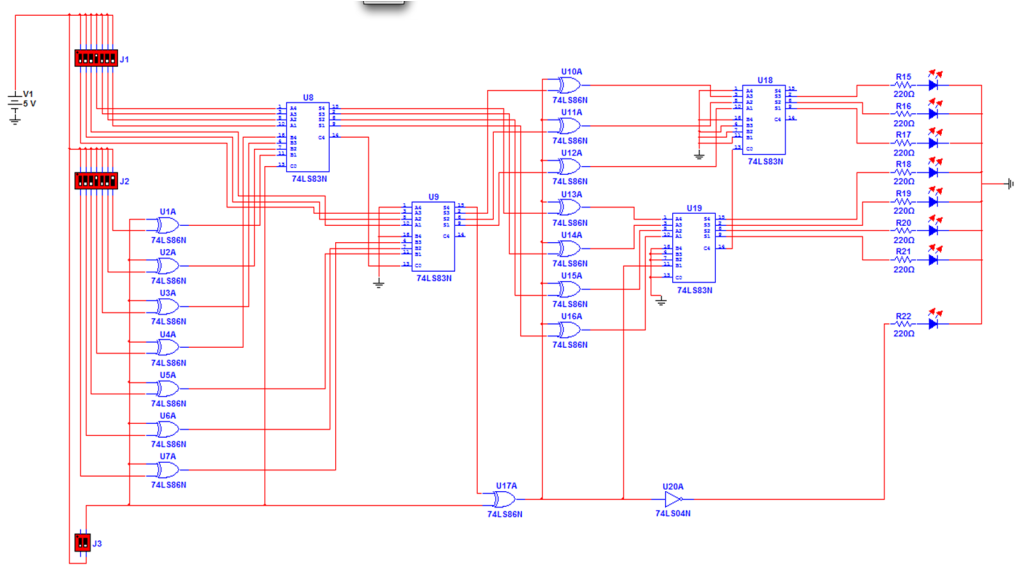Screen dimensions: 1023x574
Task: Click the '74LS86N' label under U10A
Action: click(x=570, y=100)
